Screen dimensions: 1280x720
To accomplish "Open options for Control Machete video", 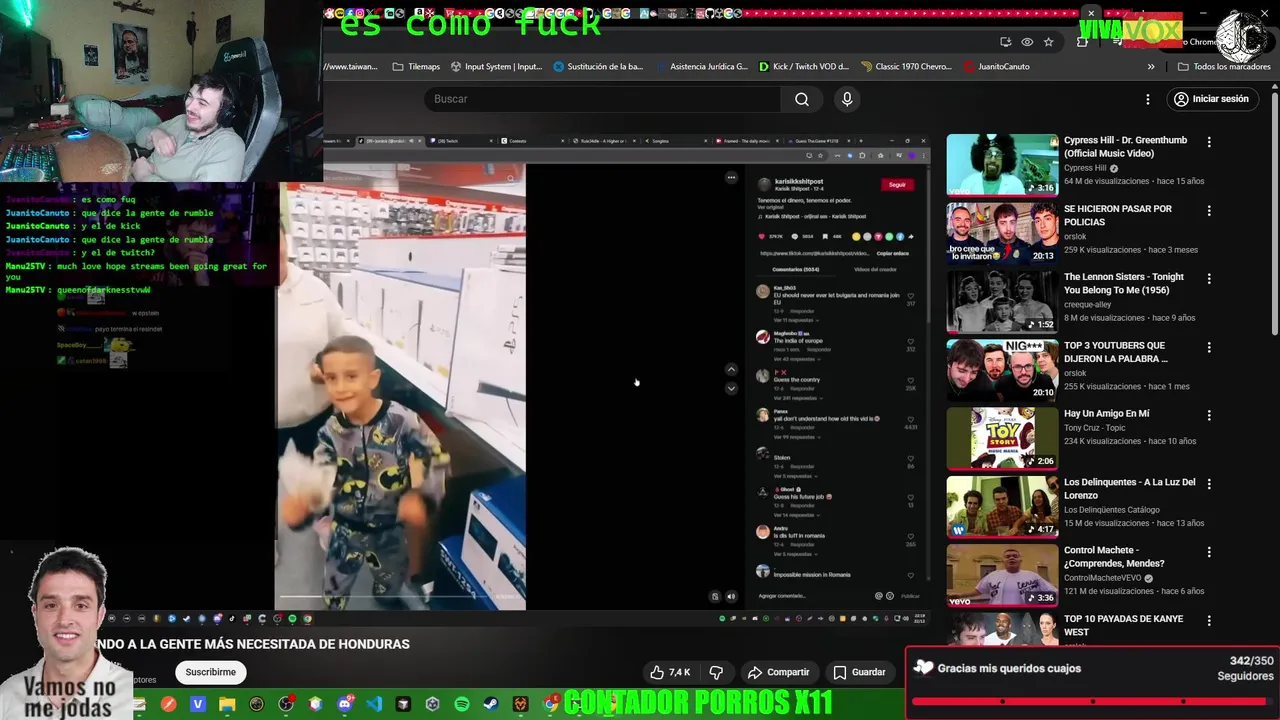I will click(1209, 552).
